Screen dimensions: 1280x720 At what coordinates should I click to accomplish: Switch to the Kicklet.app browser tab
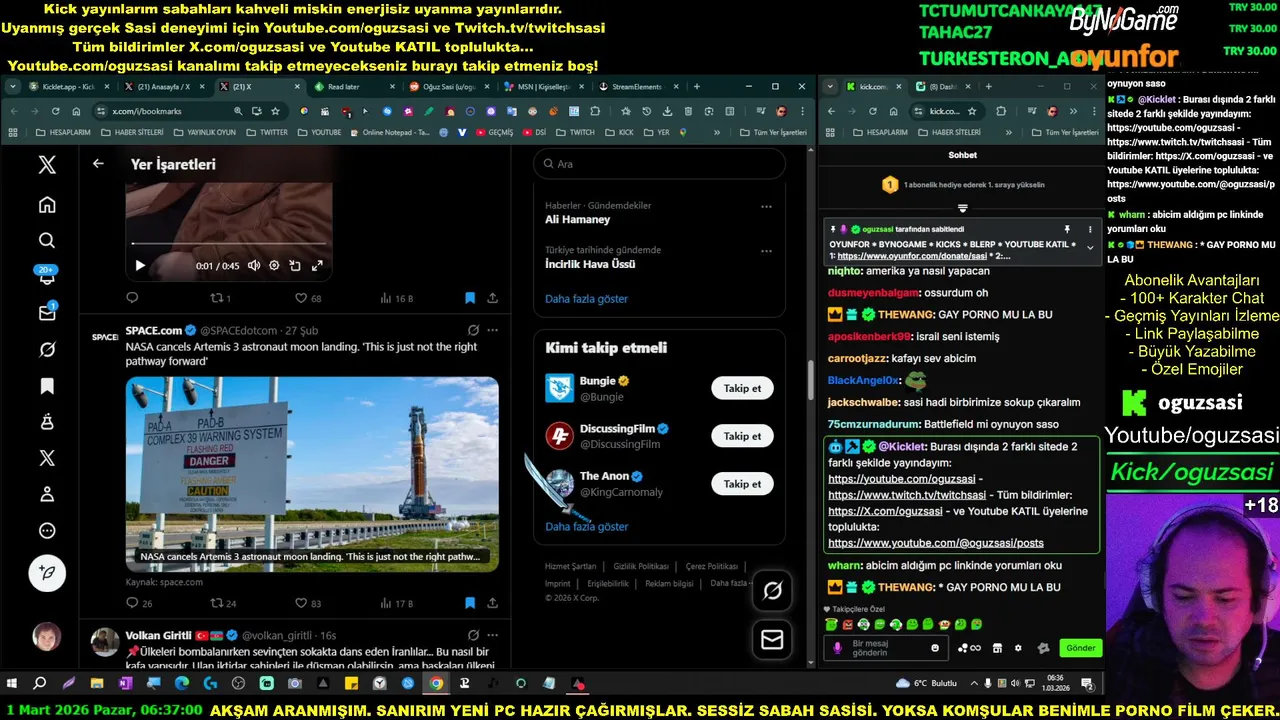[x=68, y=87]
